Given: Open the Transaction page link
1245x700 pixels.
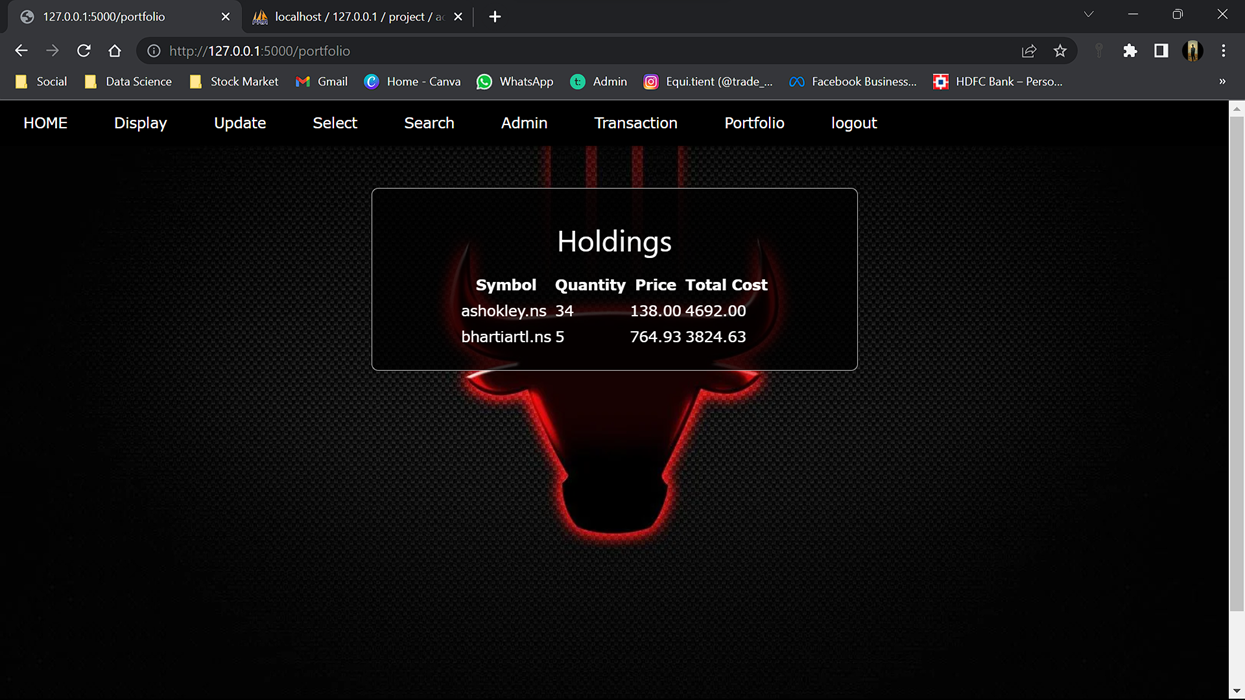Looking at the screenshot, I should [x=636, y=122].
